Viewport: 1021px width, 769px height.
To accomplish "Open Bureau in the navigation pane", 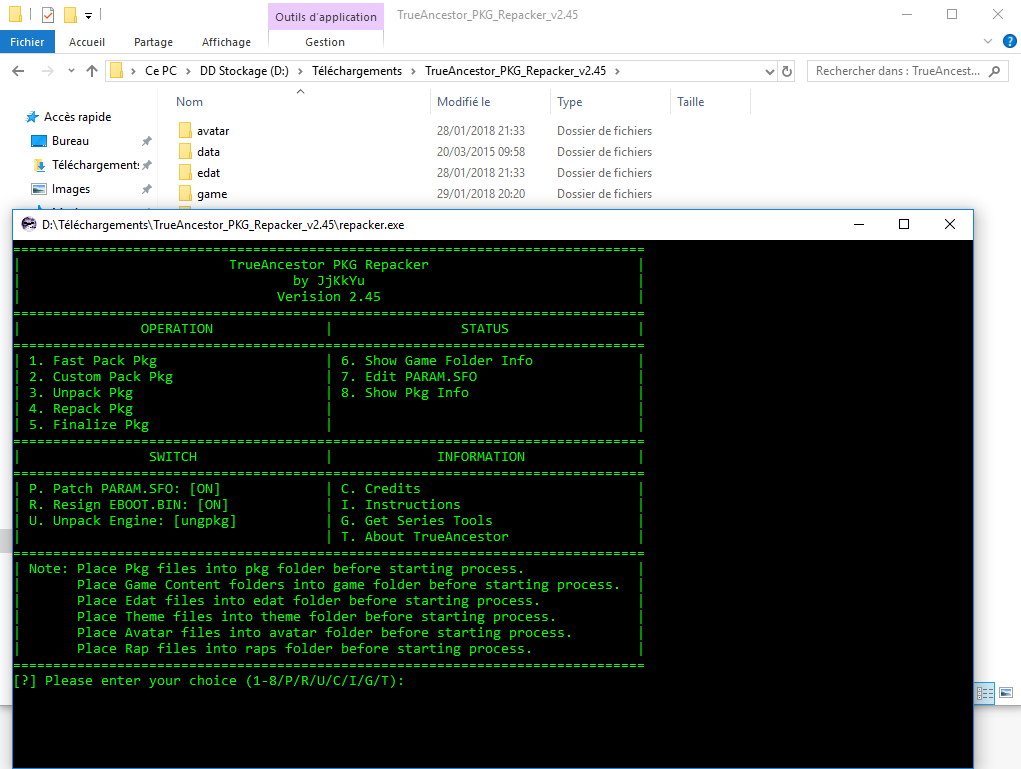I will [x=70, y=141].
